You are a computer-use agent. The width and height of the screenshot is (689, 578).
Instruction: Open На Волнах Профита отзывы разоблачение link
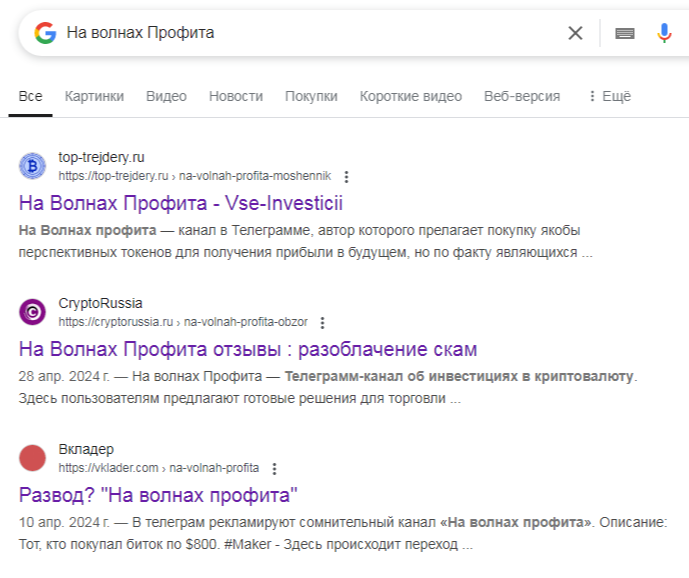pos(248,349)
